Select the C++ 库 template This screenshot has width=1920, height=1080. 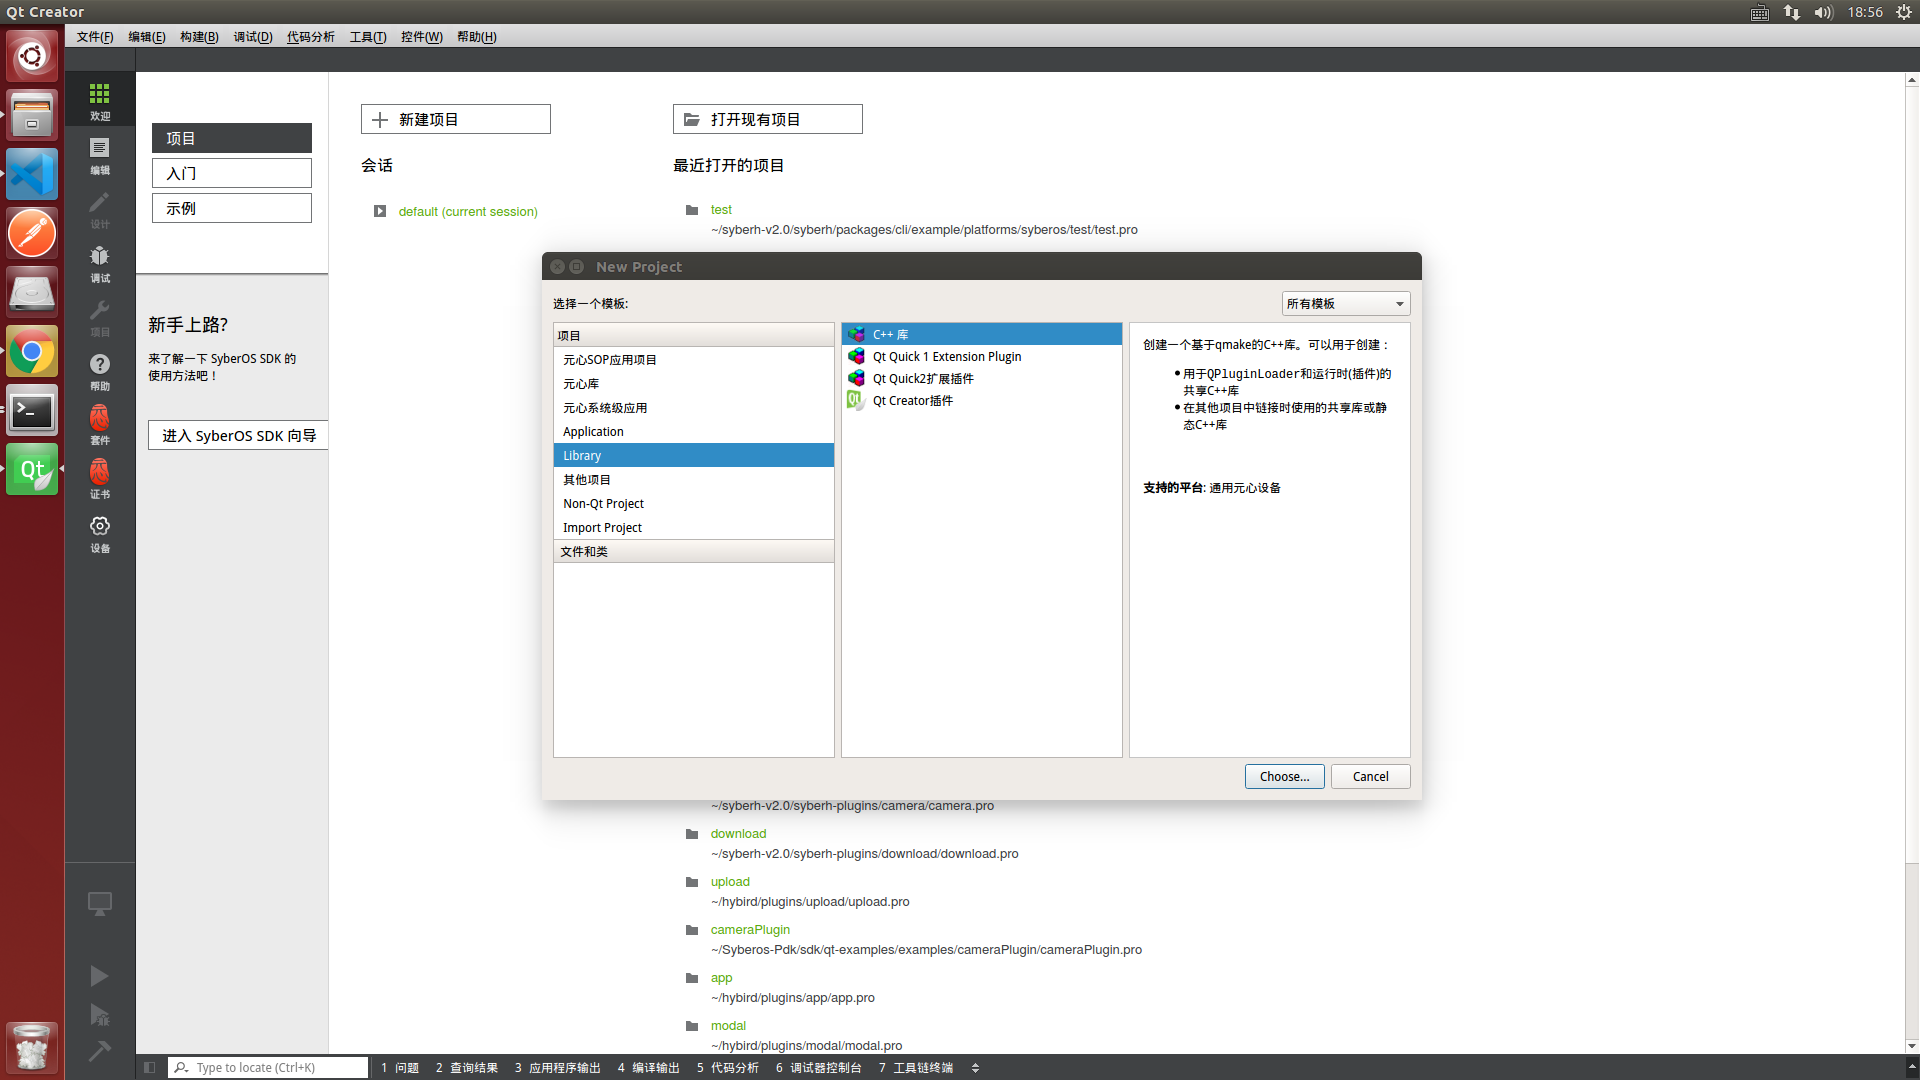[982, 334]
